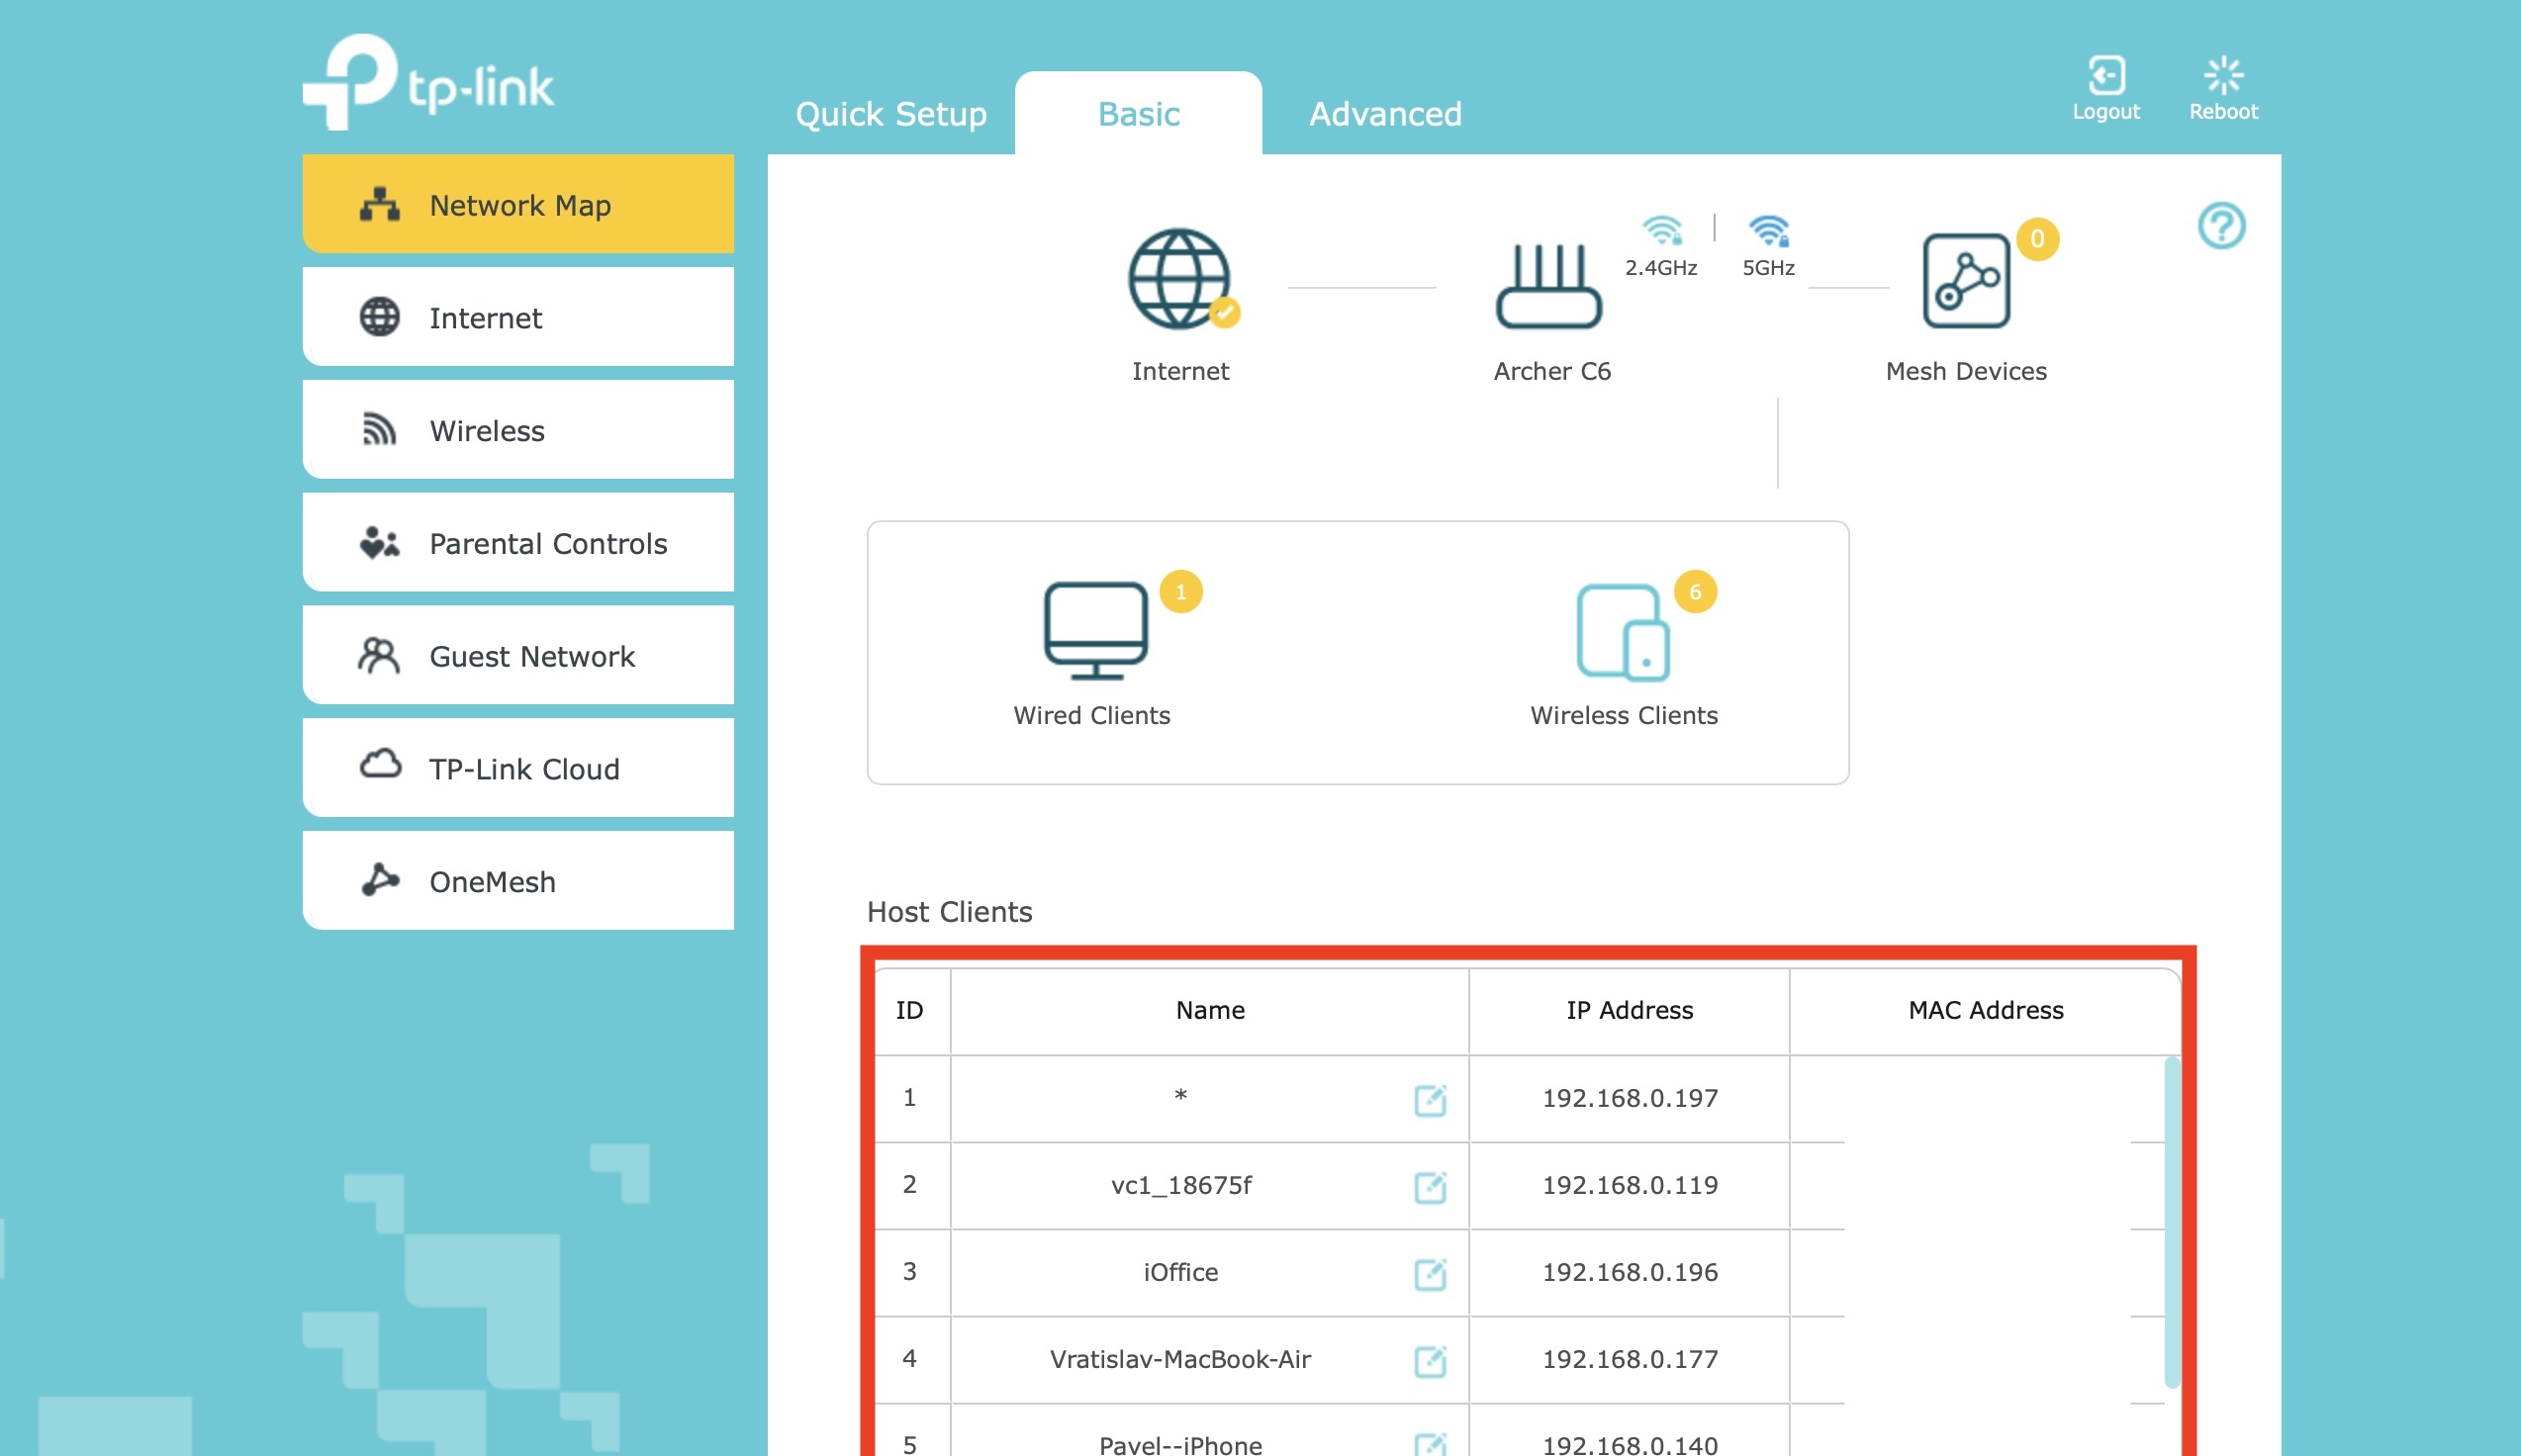
Task: Edit the Vratislav-MacBook-Air client name
Action: (1429, 1361)
